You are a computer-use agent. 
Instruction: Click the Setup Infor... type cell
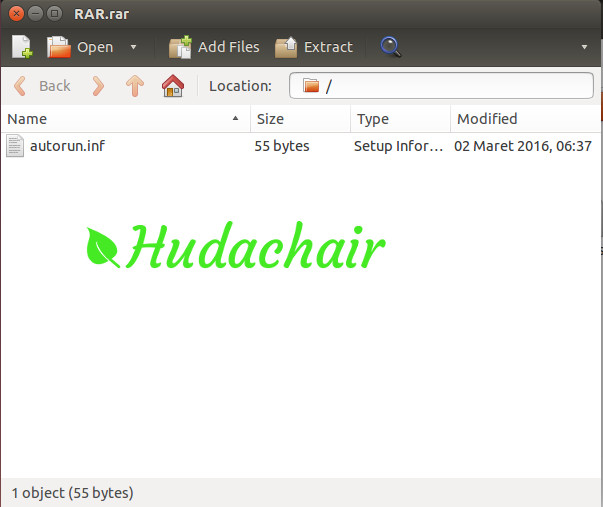pyautogui.click(x=398, y=146)
